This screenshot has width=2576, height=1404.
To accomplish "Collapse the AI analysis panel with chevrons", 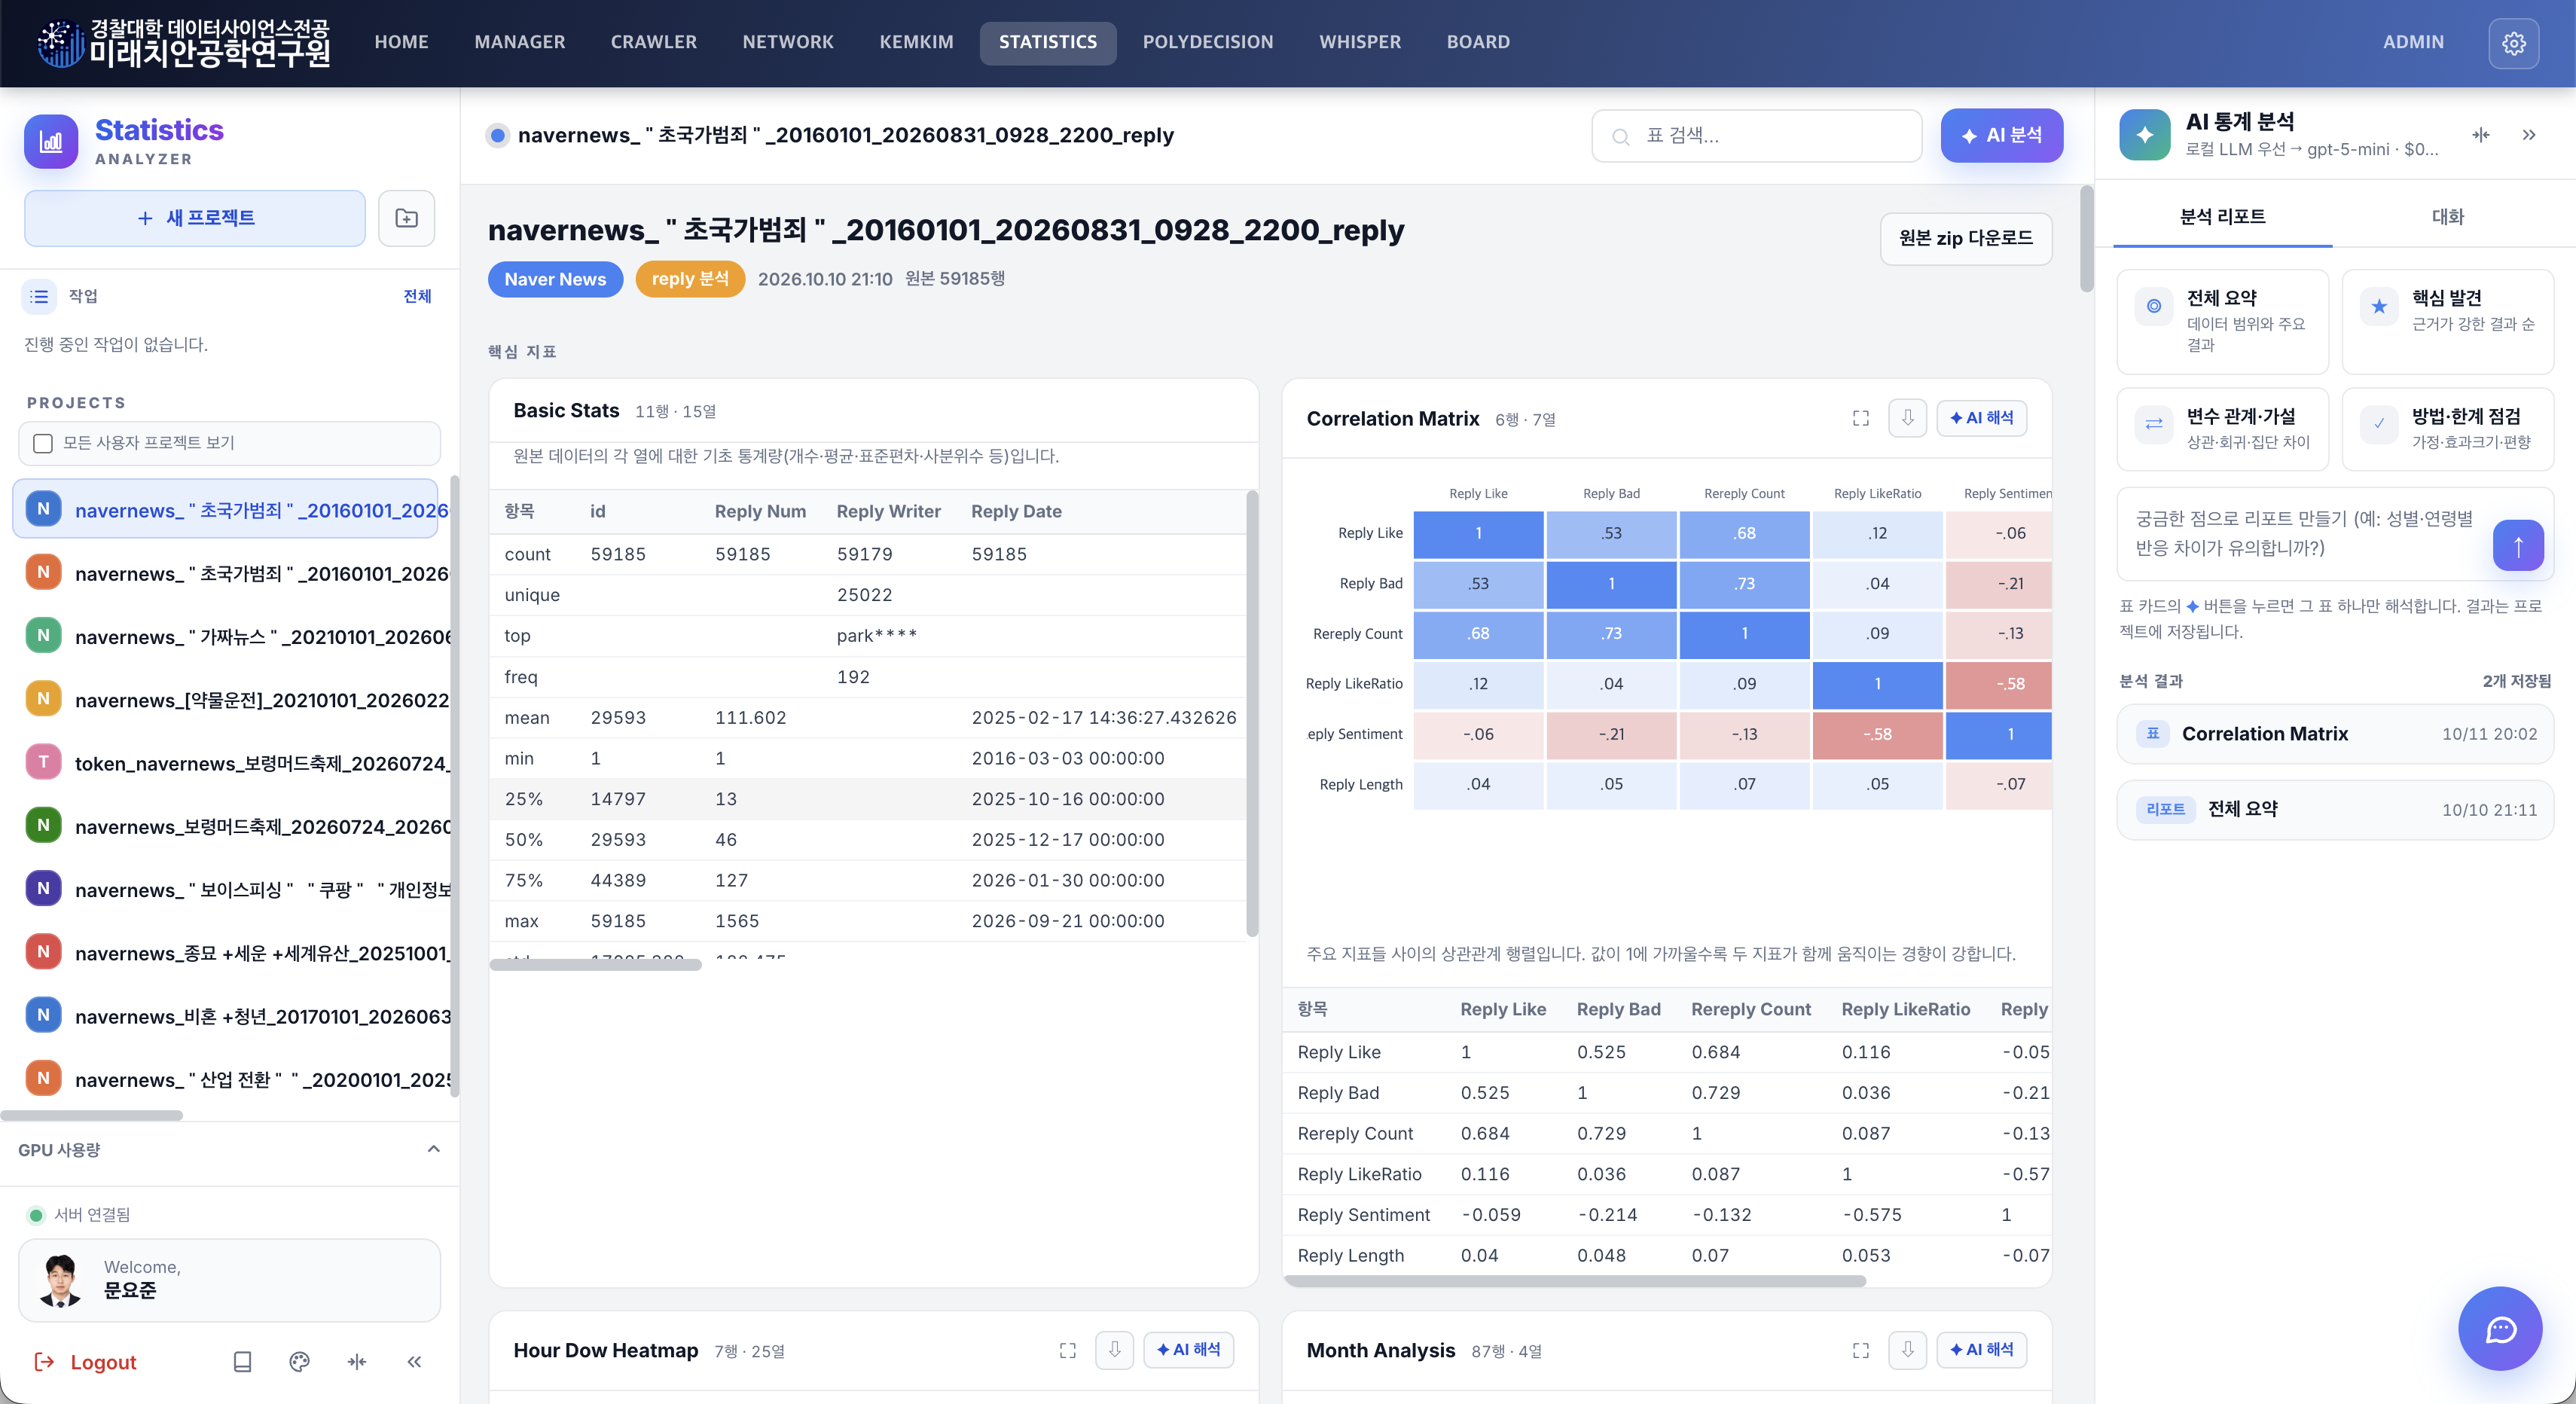I will click(2529, 135).
